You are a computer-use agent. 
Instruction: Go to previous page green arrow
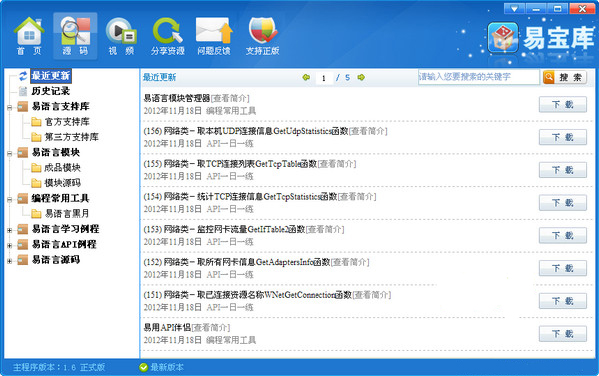(x=306, y=77)
